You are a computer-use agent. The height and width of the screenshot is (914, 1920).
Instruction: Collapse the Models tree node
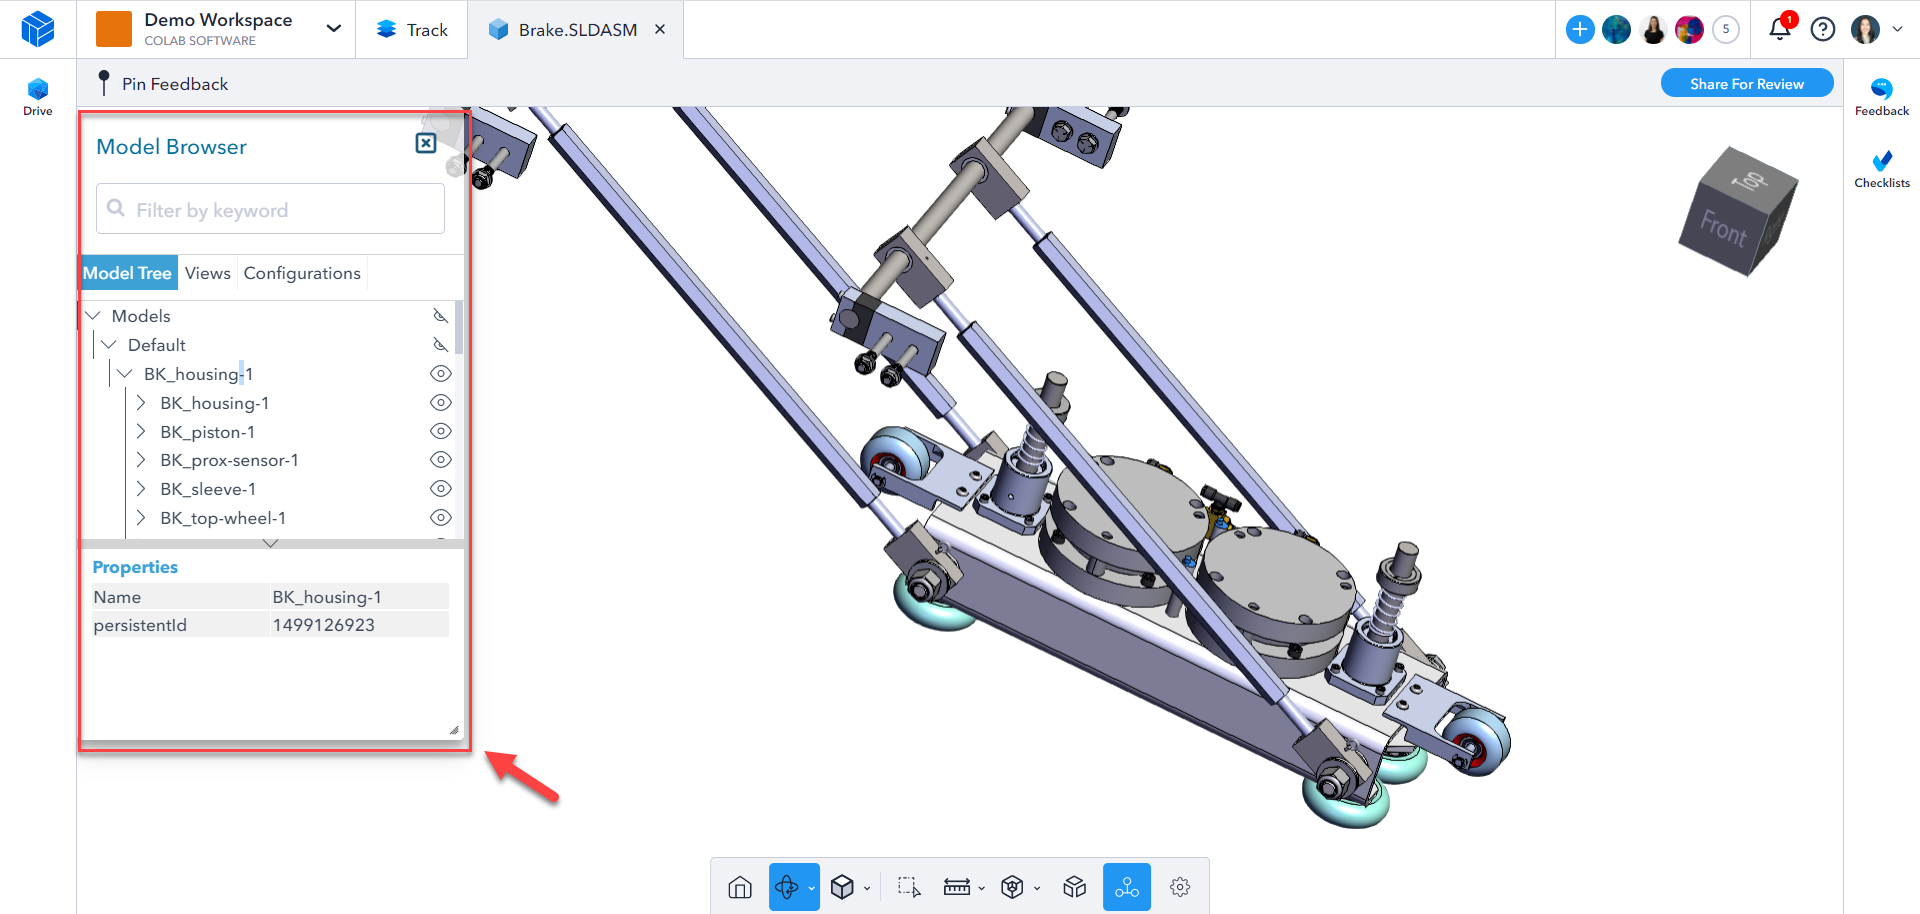(x=94, y=316)
